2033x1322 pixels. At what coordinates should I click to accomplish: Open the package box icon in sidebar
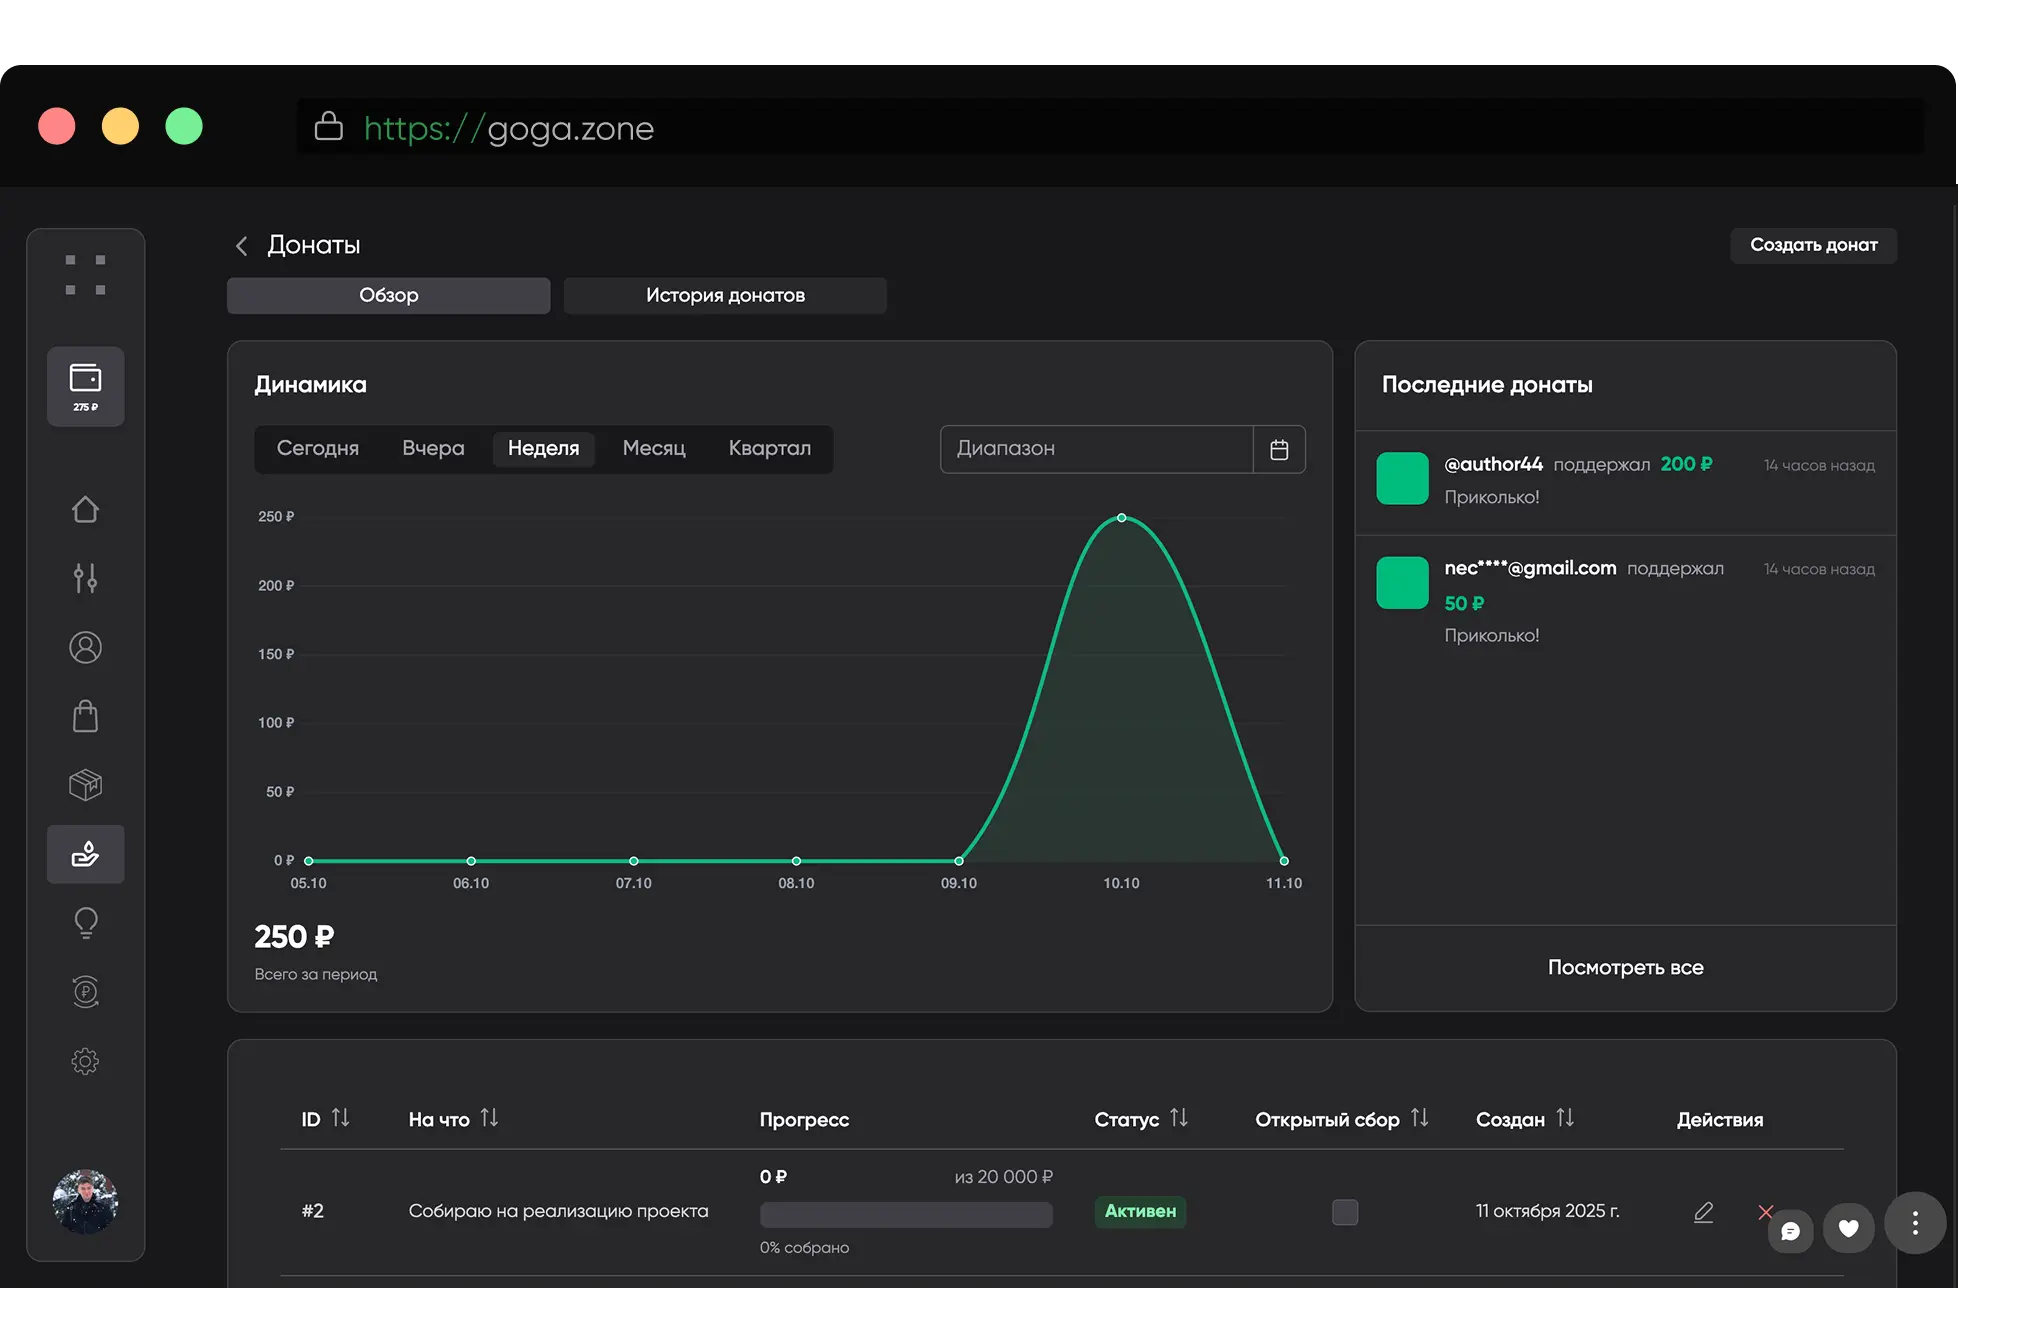click(x=85, y=785)
